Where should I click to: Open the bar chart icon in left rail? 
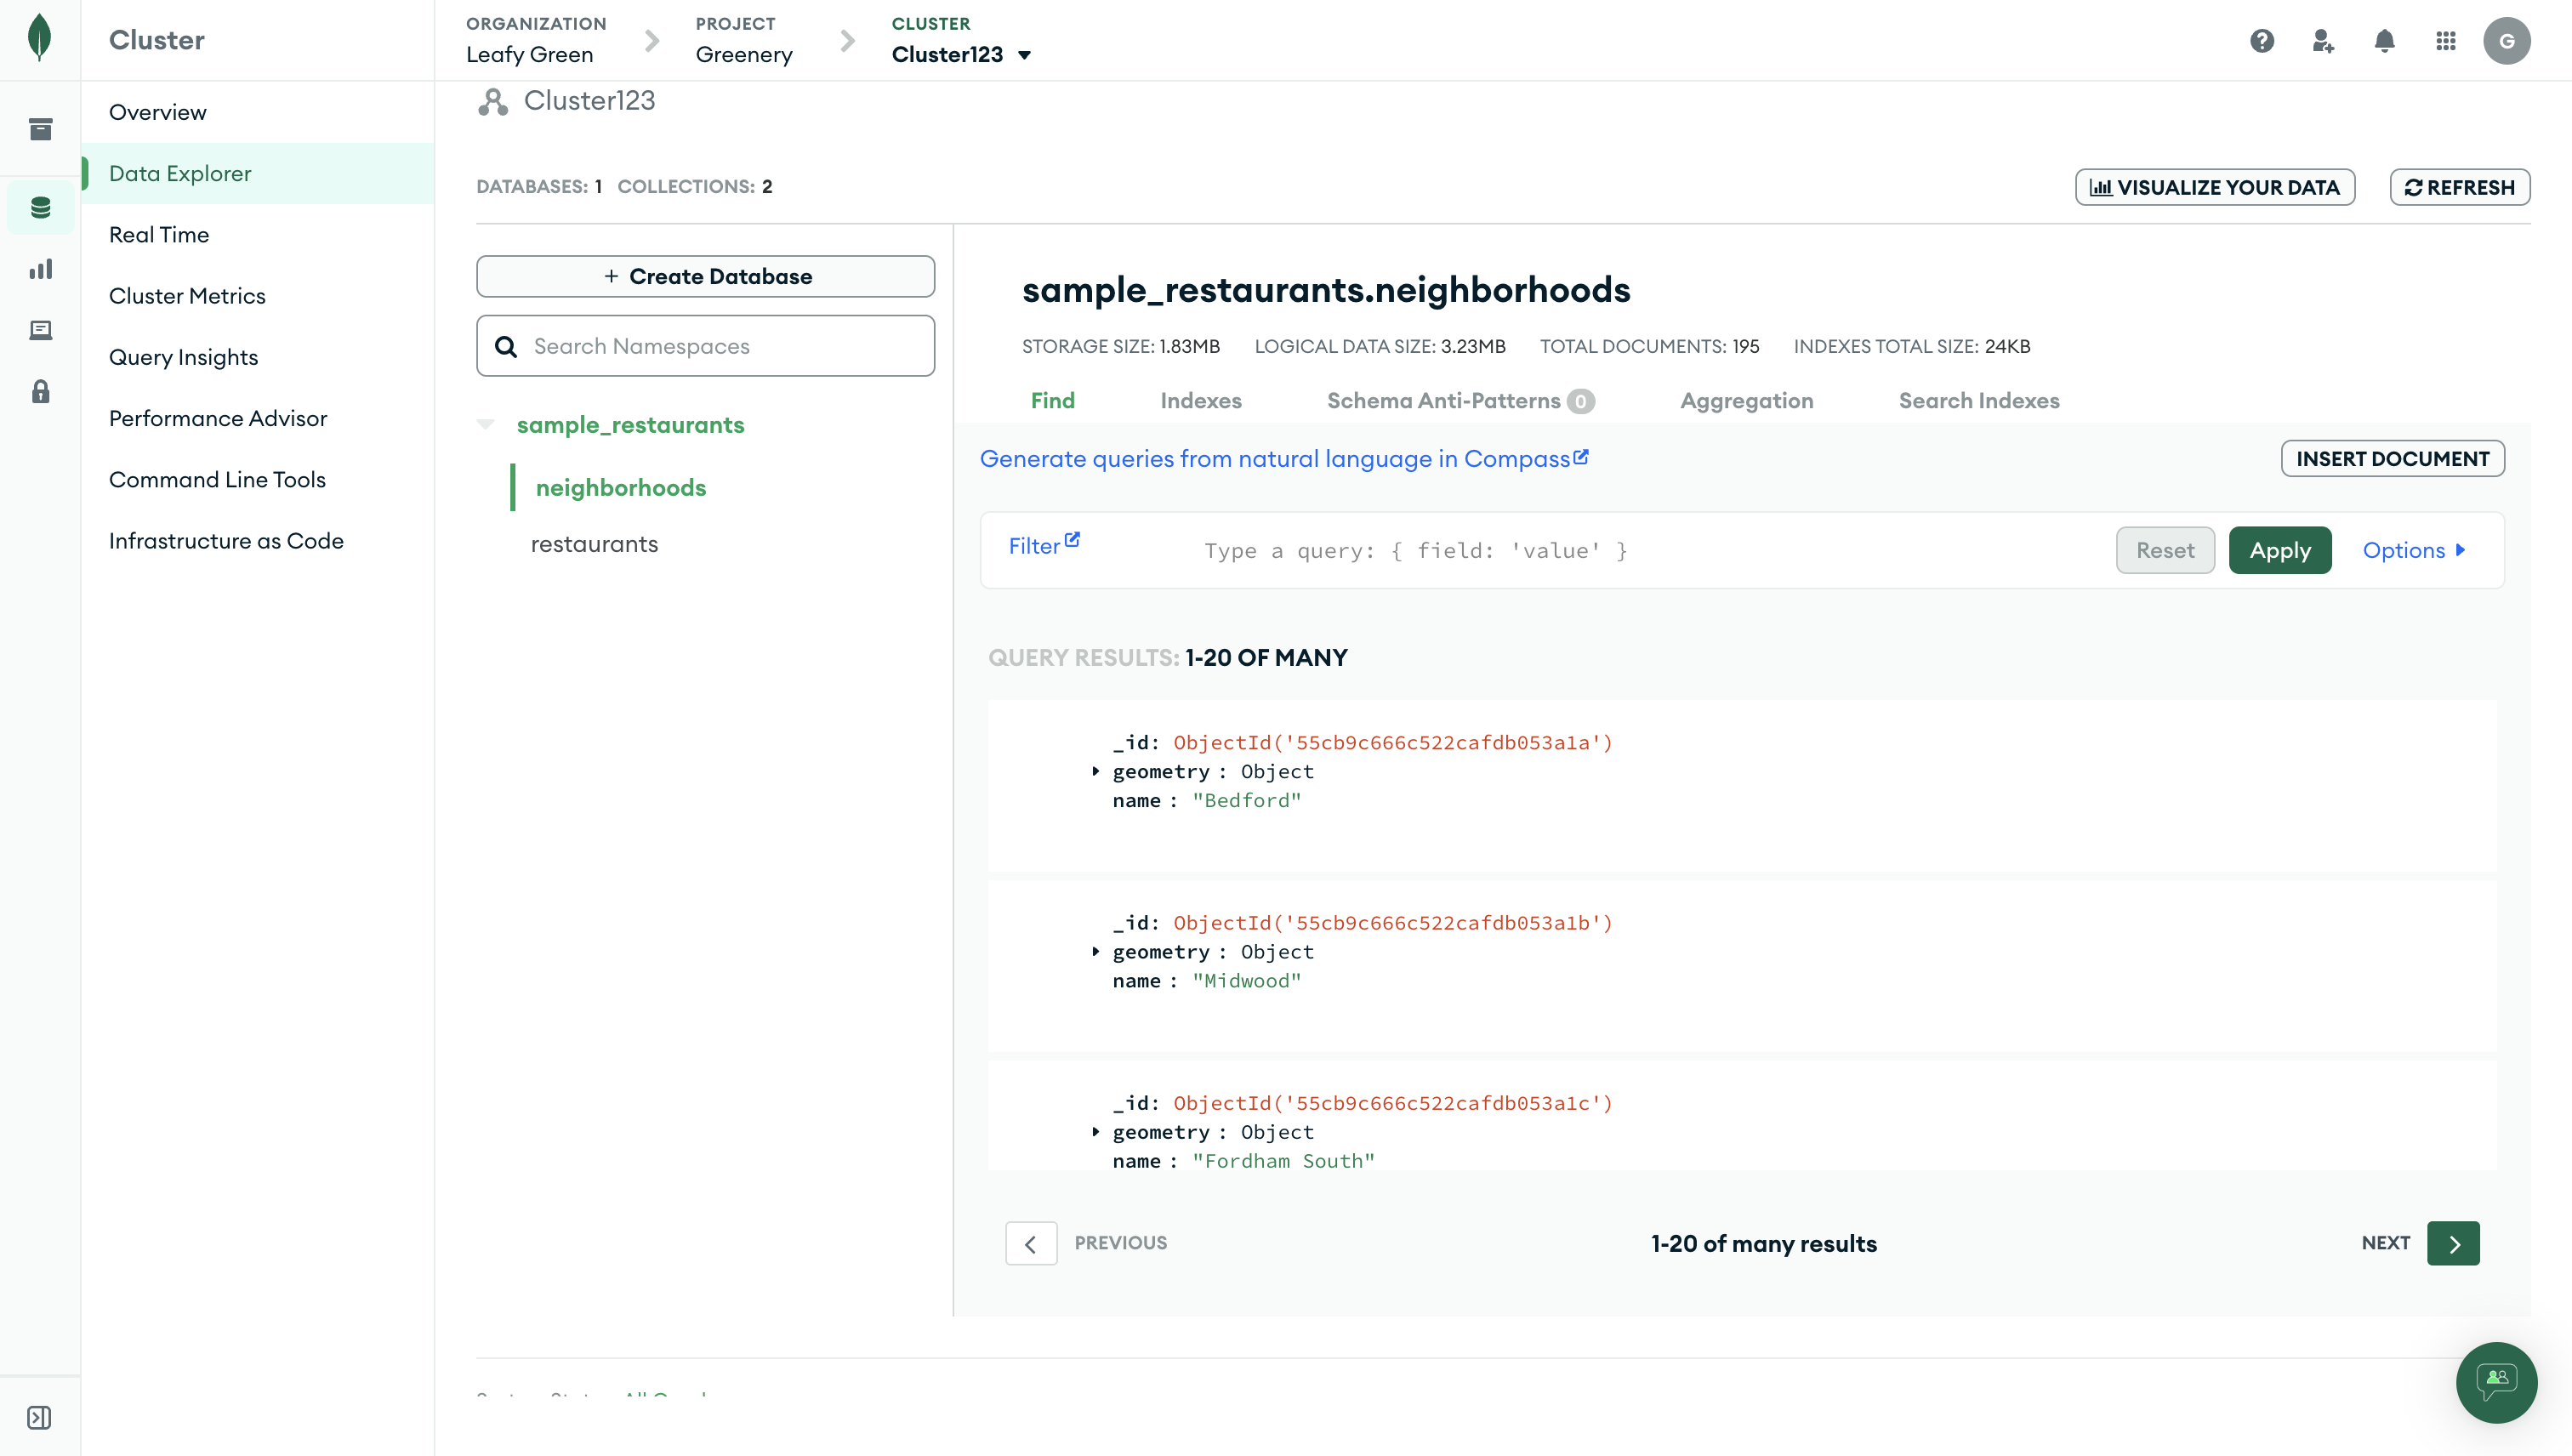(40, 268)
